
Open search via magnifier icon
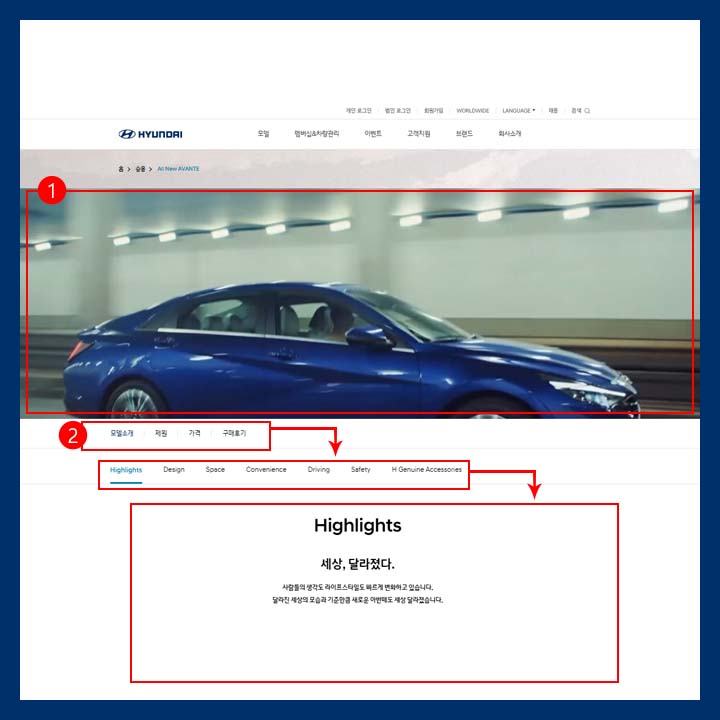pyautogui.click(x=587, y=111)
